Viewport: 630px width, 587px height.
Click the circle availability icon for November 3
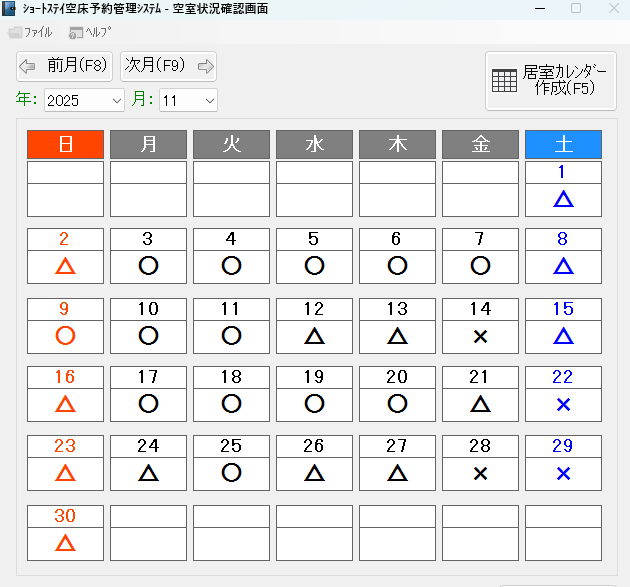(x=148, y=266)
